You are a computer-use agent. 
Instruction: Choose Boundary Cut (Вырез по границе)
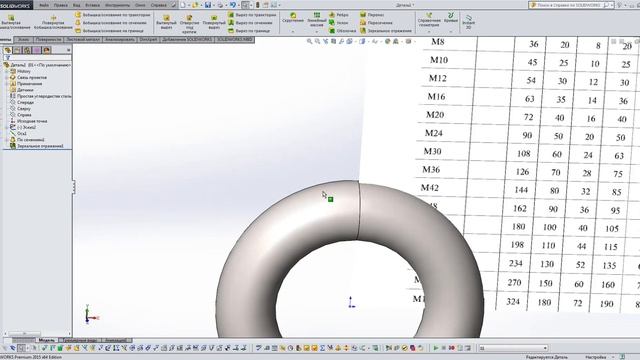(x=249, y=31)
